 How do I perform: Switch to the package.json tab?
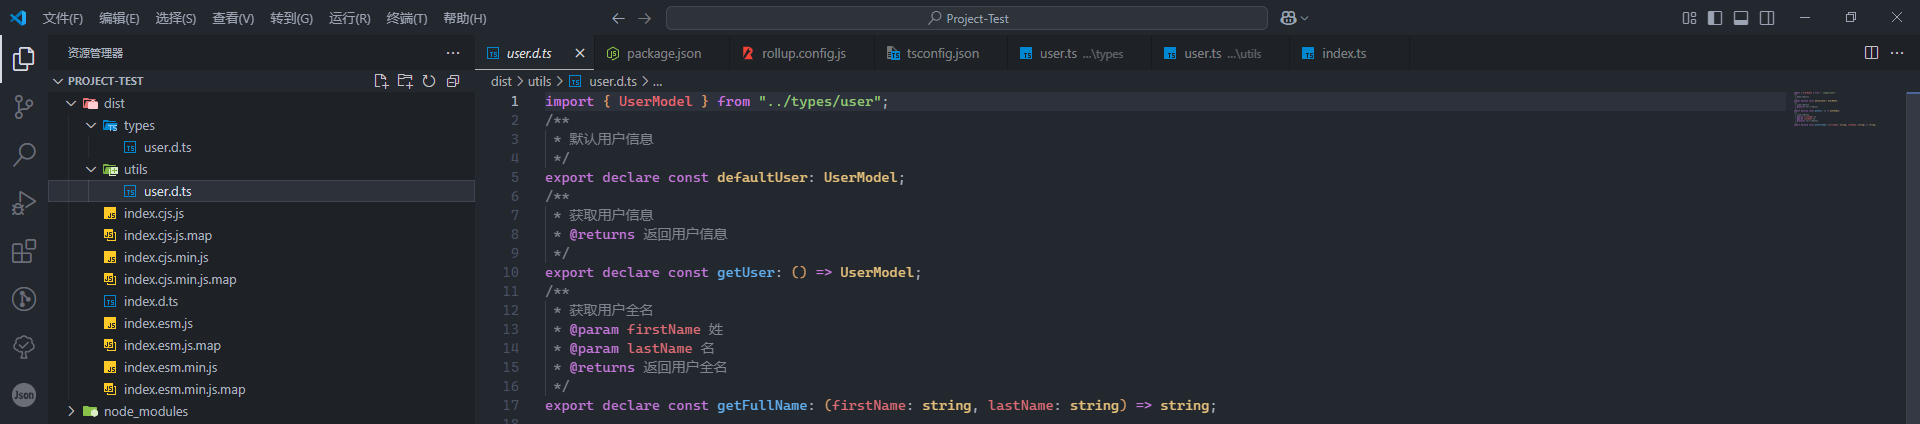(x=663, y=53)
